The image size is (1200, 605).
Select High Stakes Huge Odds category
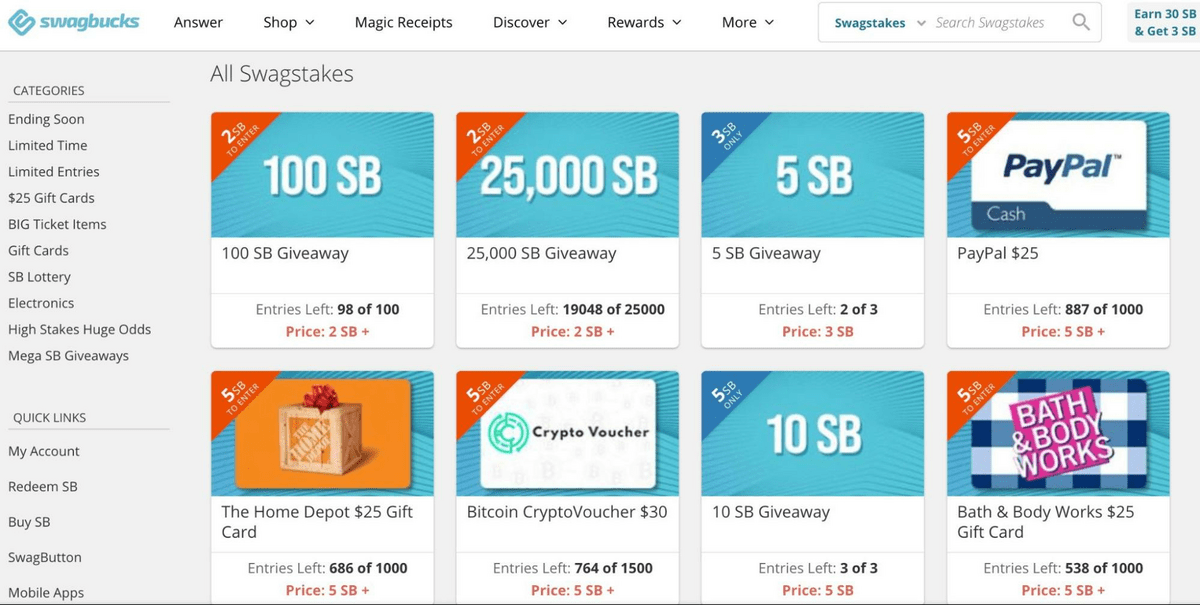[80, 329]
